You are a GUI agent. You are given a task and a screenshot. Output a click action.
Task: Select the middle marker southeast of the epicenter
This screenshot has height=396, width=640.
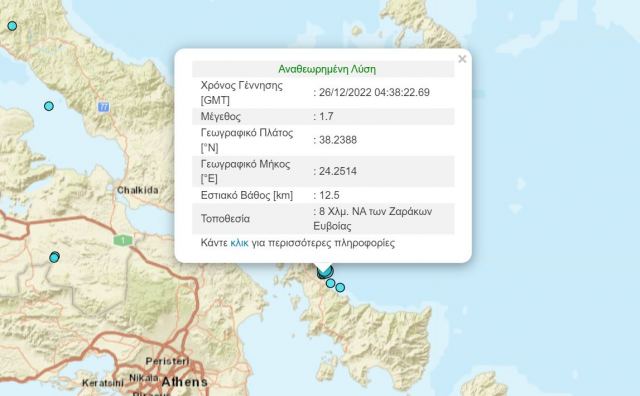(x=331, y=283)
